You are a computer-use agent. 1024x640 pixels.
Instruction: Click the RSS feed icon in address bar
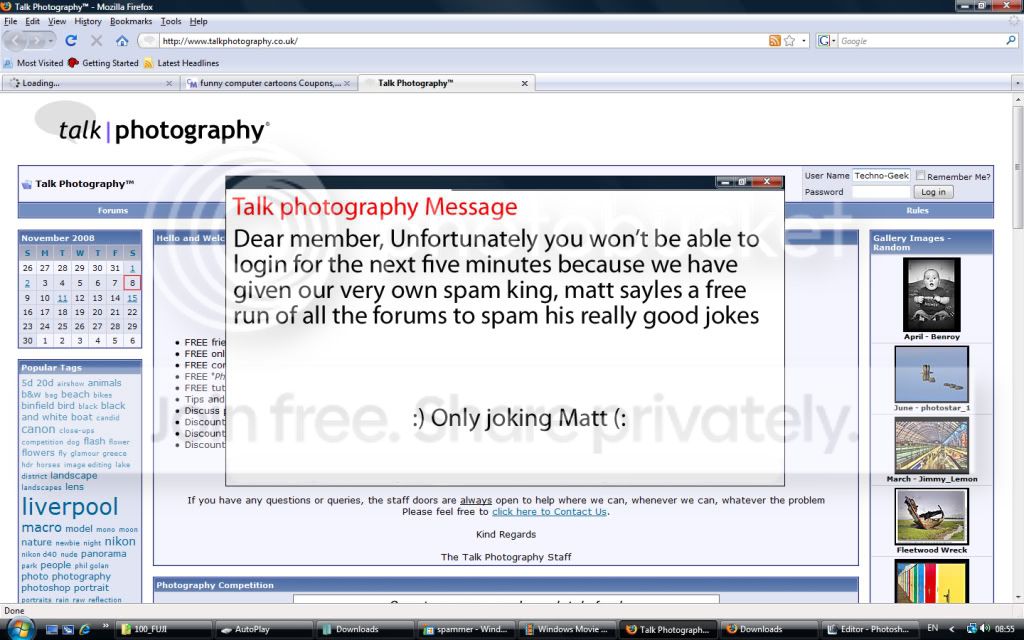coord(774,41)
